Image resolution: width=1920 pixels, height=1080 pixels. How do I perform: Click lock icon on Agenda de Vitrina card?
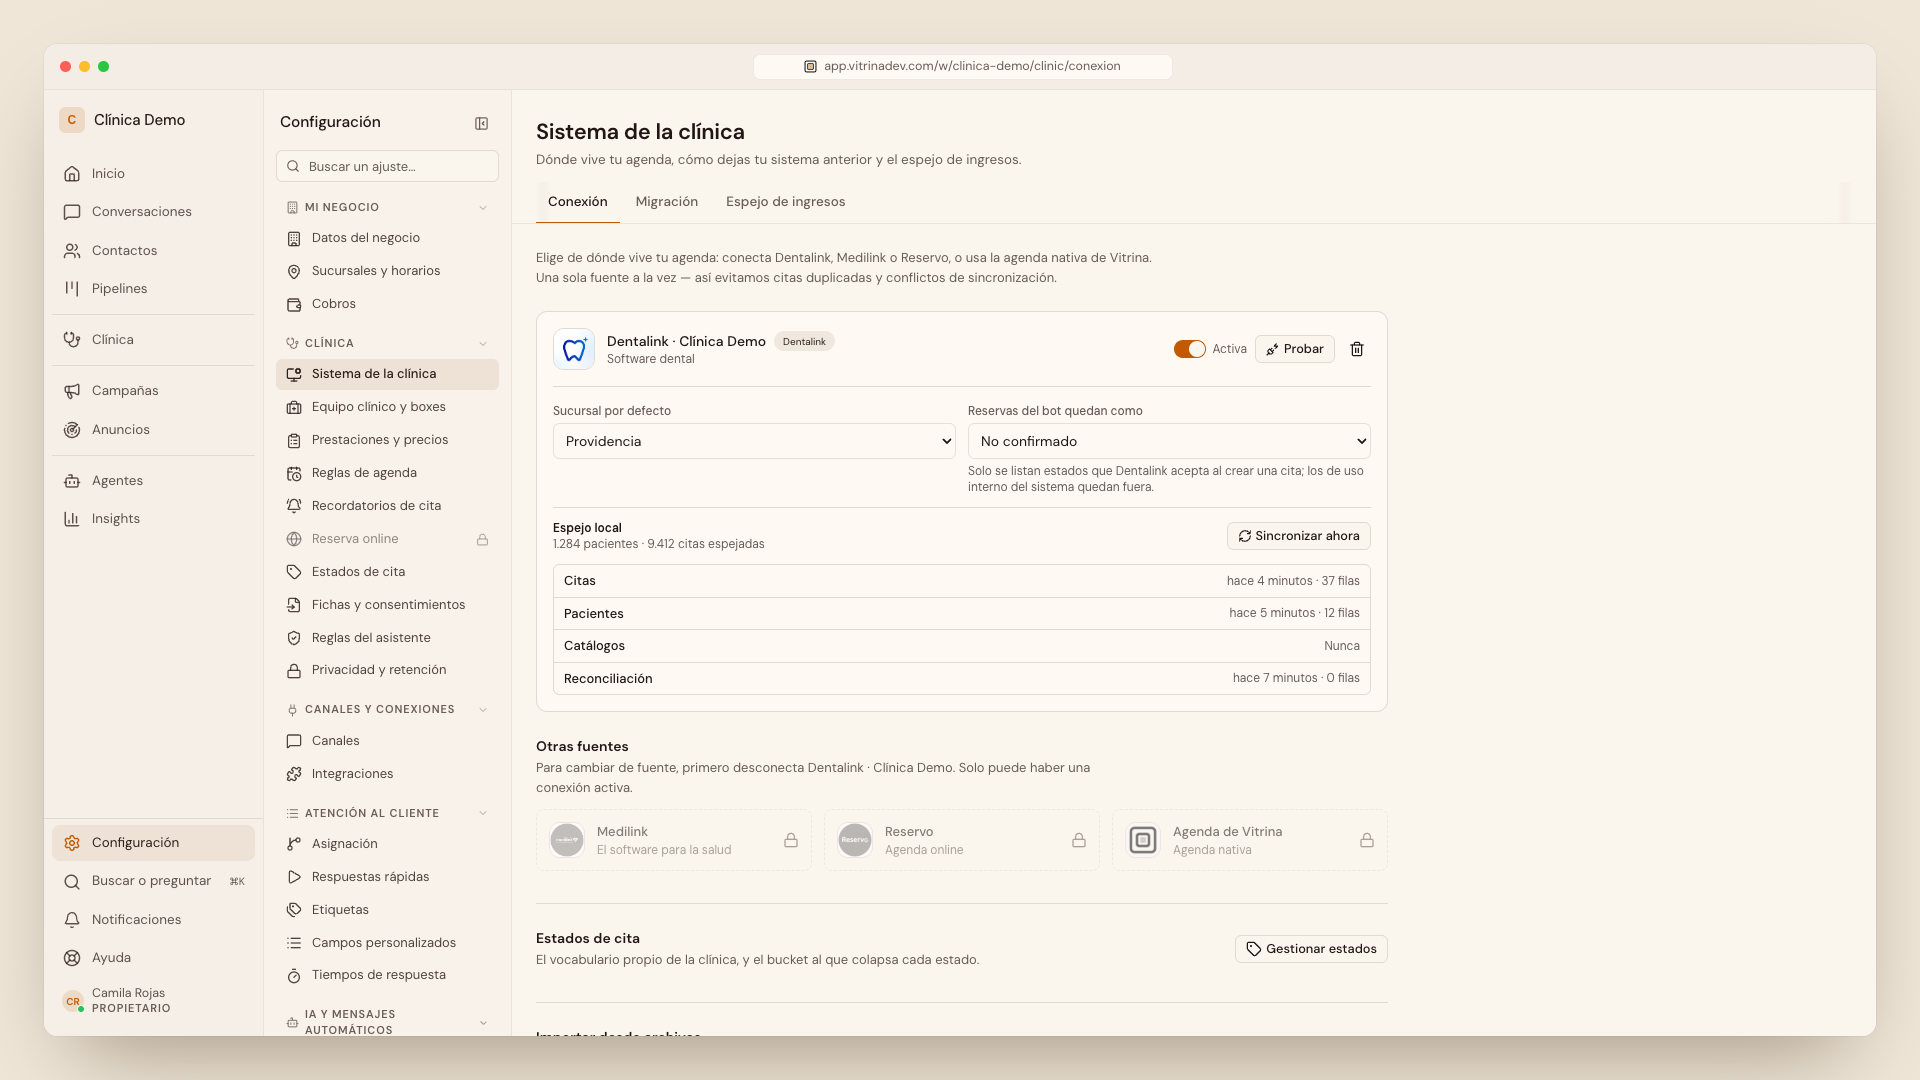point(1367,840)
